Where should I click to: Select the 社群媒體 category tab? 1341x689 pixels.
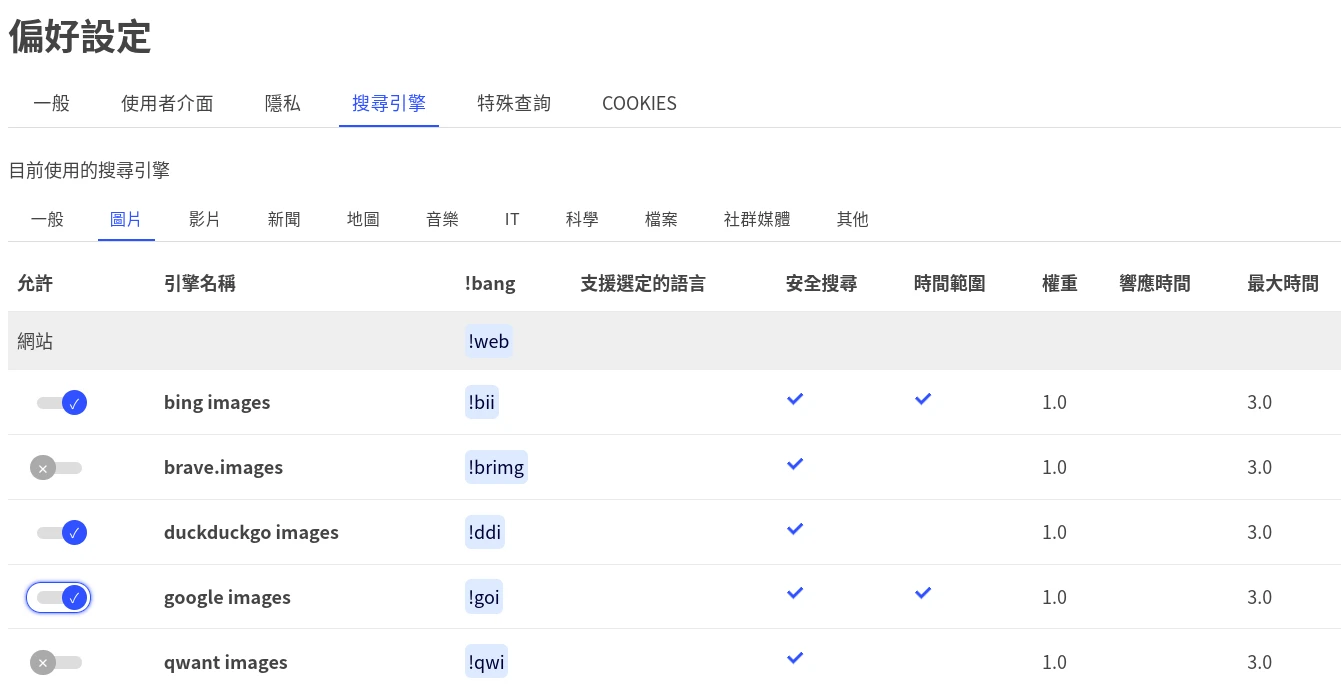tap(757, 219)
